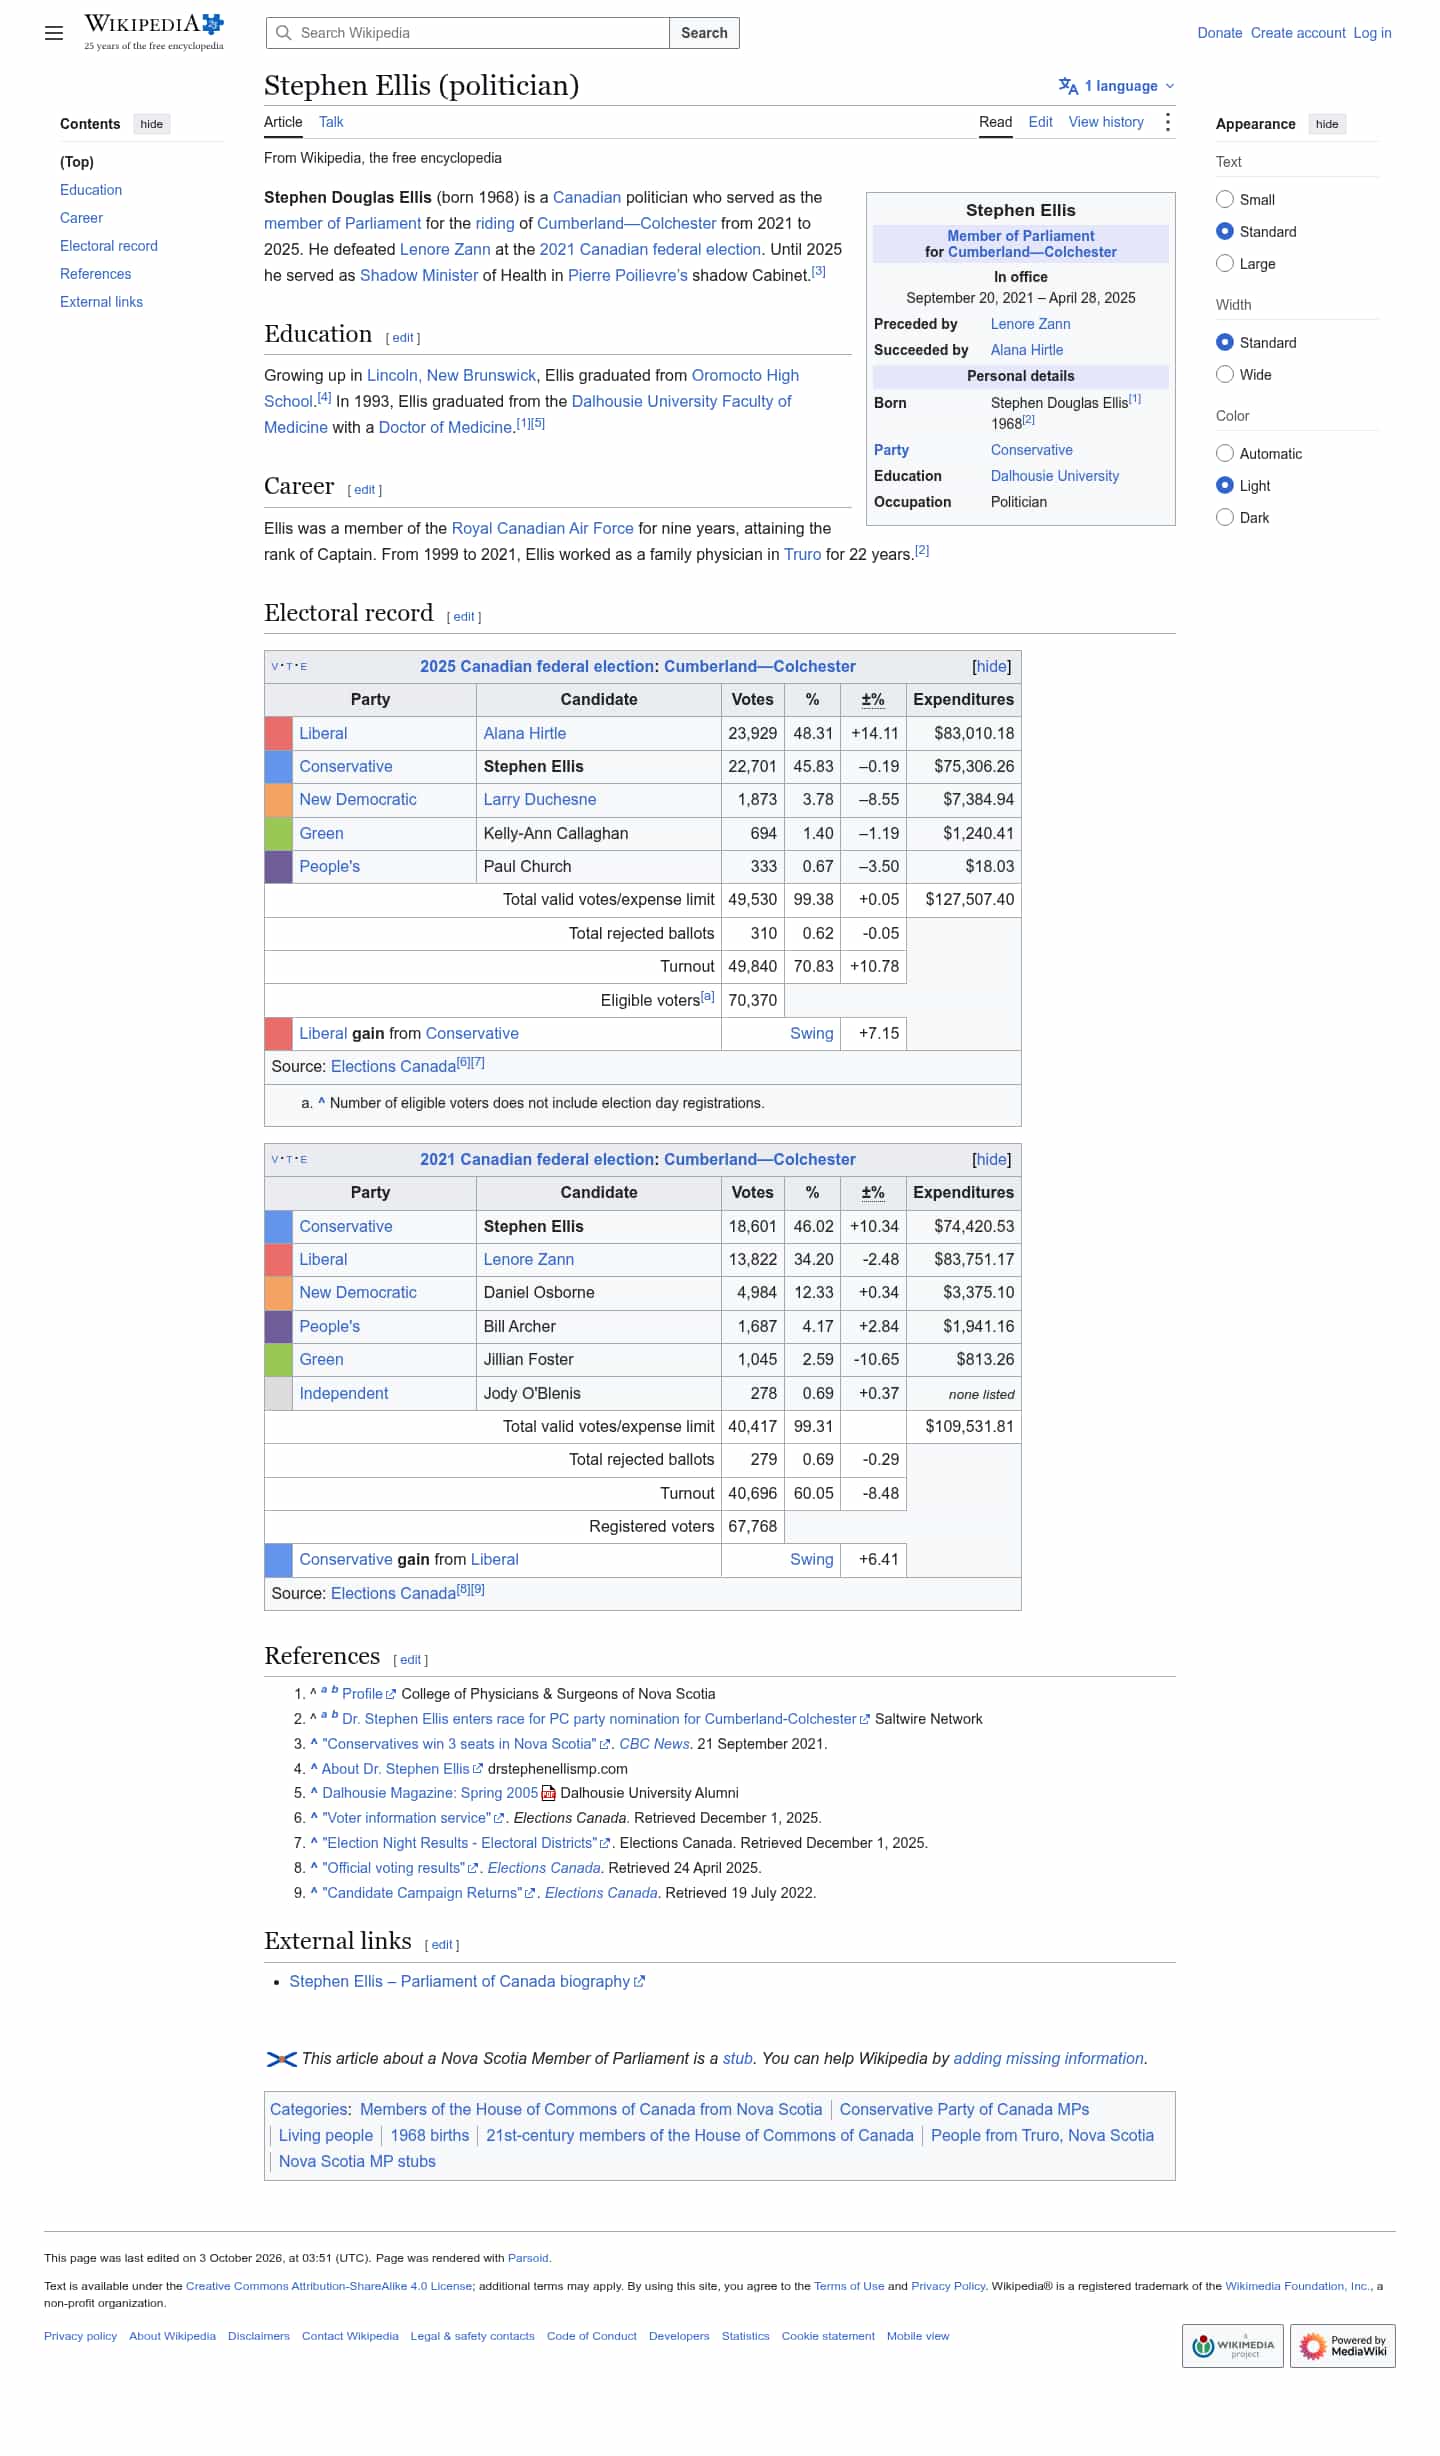Focus the Search Wikipedia input field
Image resolution: width=1440 pixels, height=2456 pixels.
468,33
